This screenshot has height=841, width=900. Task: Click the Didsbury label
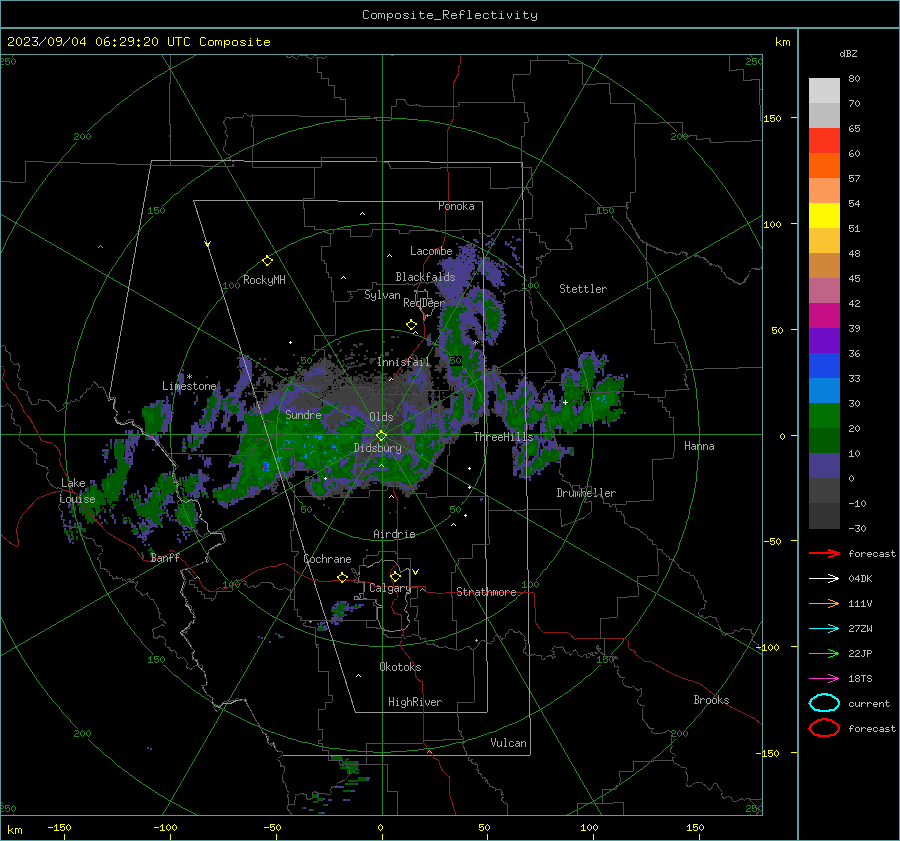click(377, 448)
